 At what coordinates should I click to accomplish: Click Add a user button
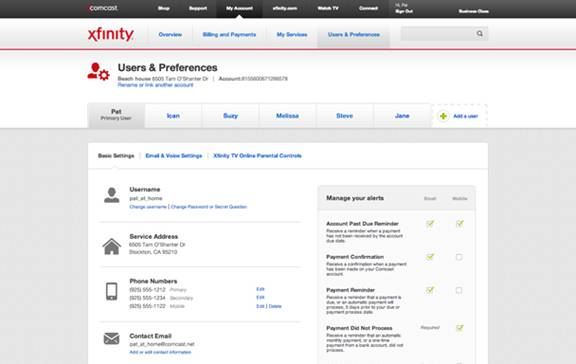pos(460,116)
